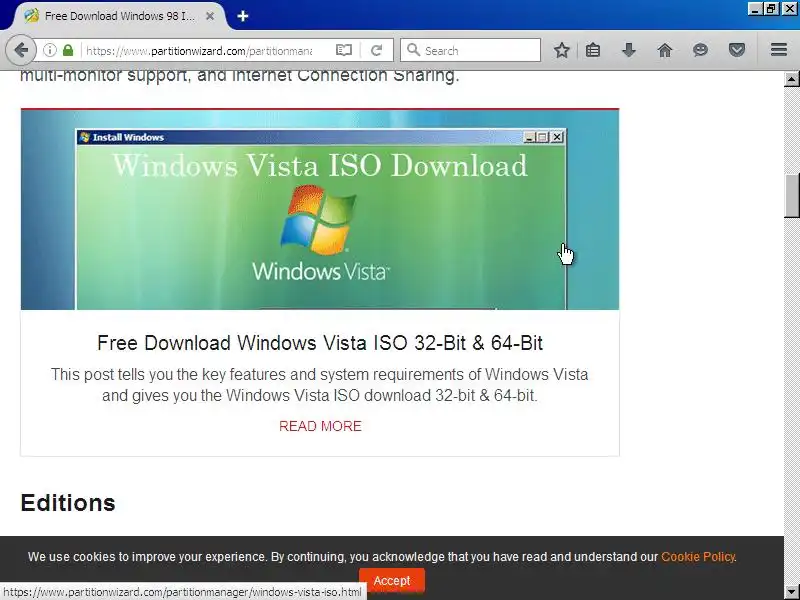Reload the page with the refresh icon
The width and height of the screenshot is (800, 600).
[377, 50]
